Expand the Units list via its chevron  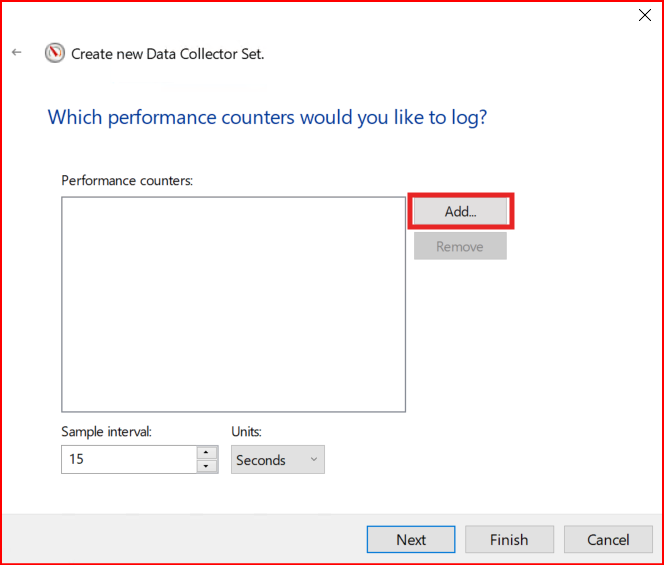point(313,460)
